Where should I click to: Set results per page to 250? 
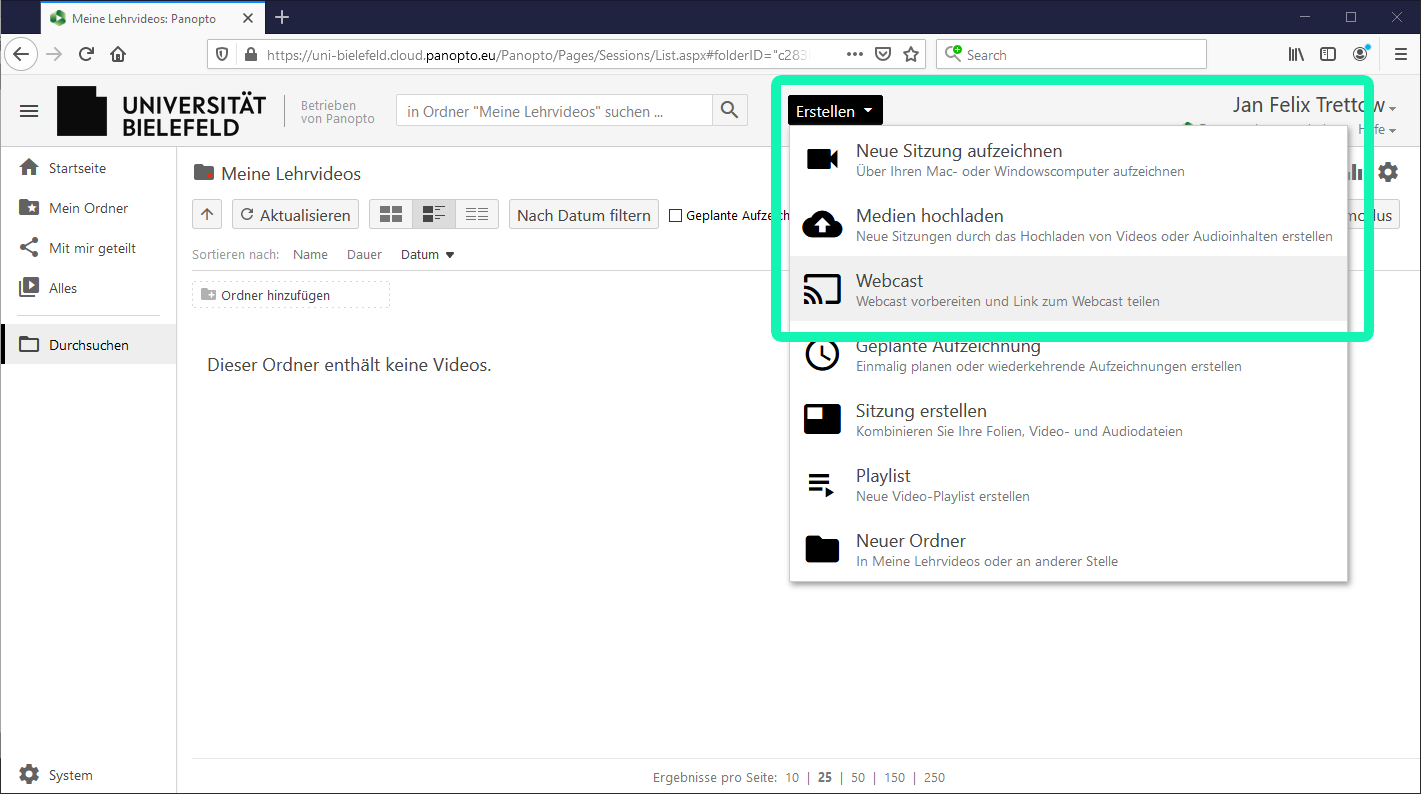934,777
